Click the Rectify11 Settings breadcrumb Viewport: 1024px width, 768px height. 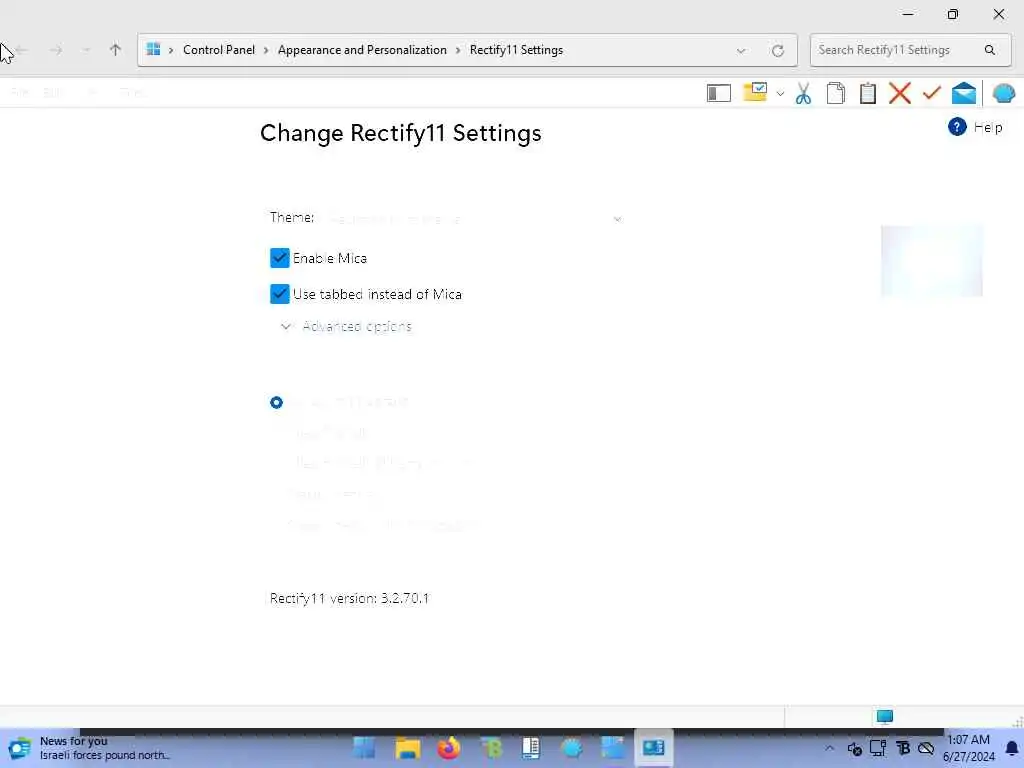click(x=516, y=50)
